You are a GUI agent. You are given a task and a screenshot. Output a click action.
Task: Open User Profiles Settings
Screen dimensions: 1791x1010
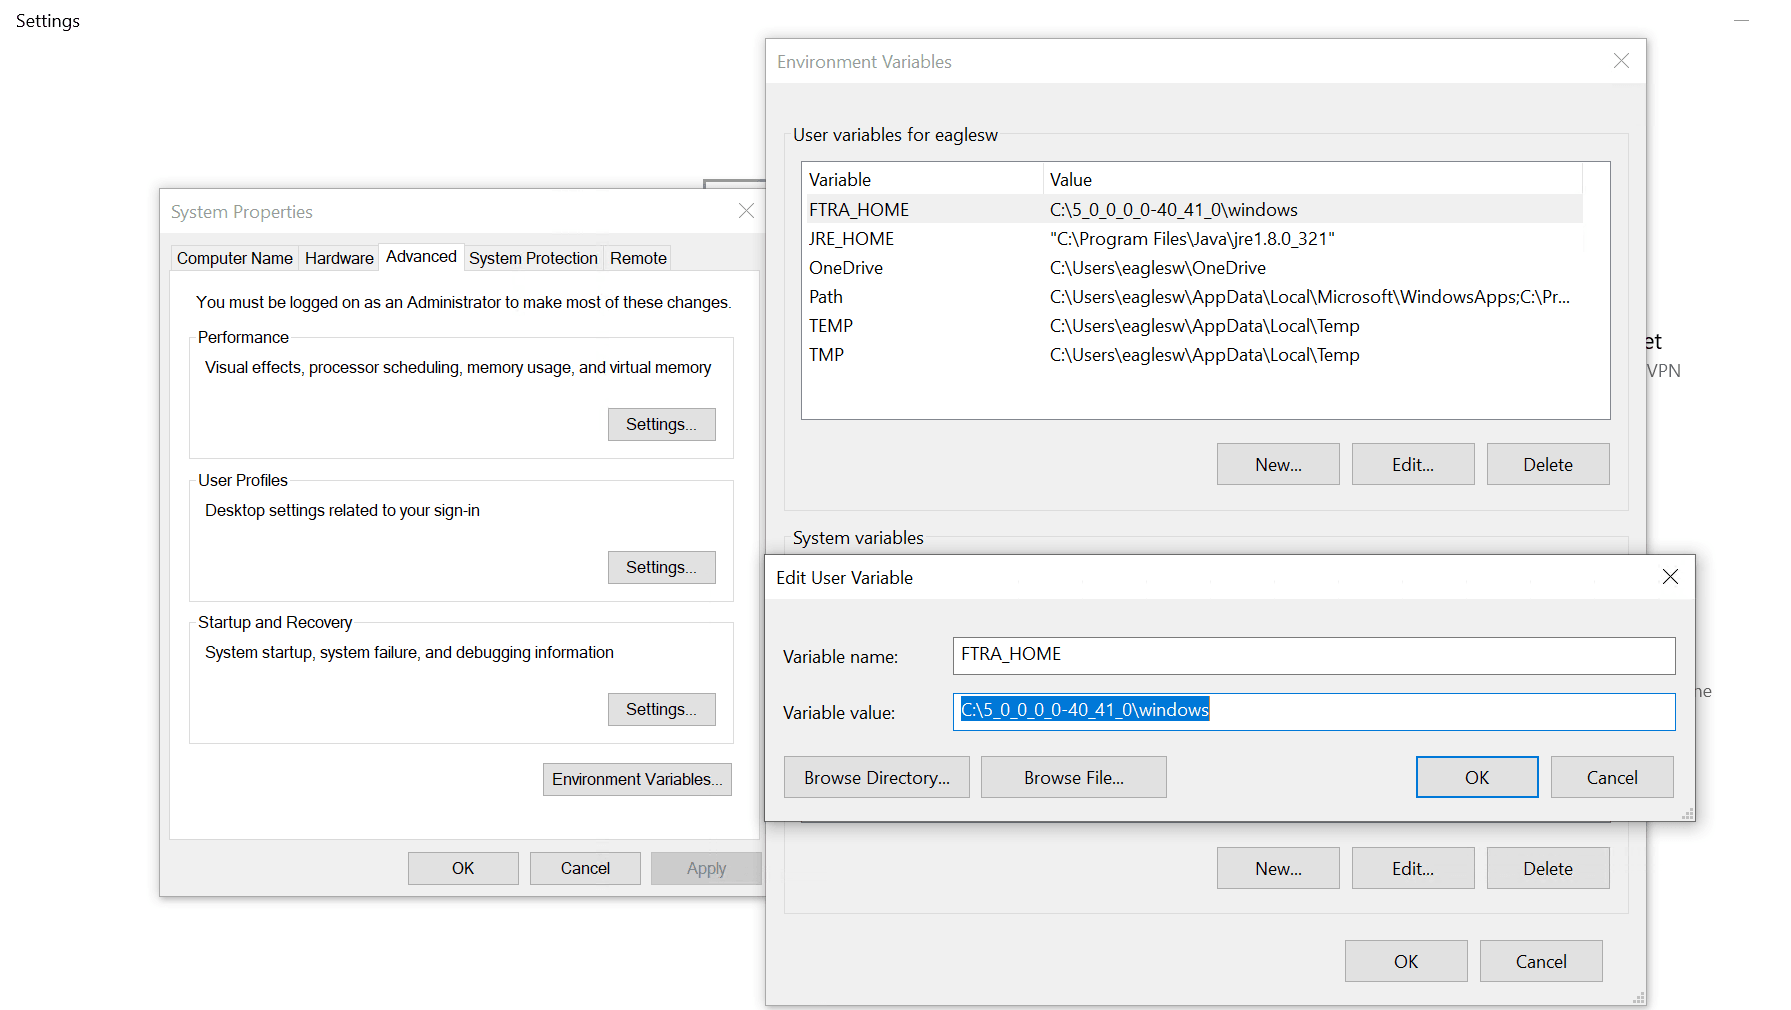point(661,567)
